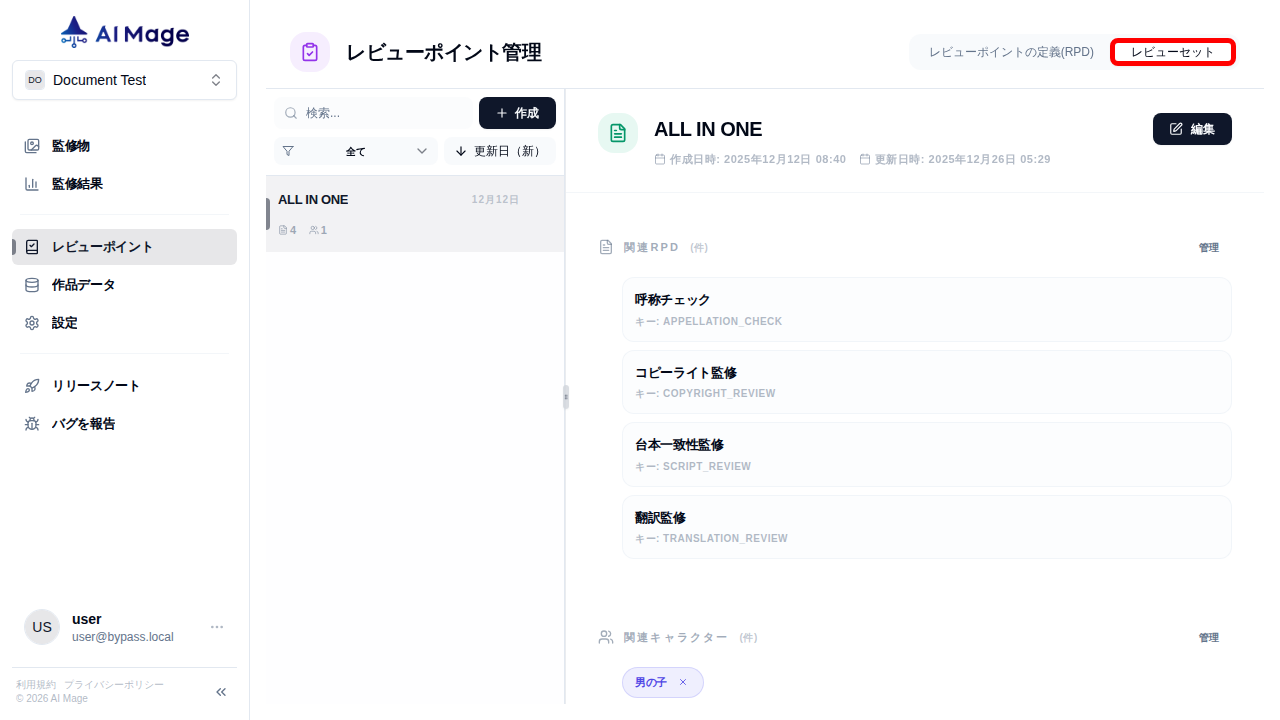Image resolution: width=1280 pixels, height=720 pixels.
Task: Open the 設定 gear icon
Action: [x=31, y=322]
